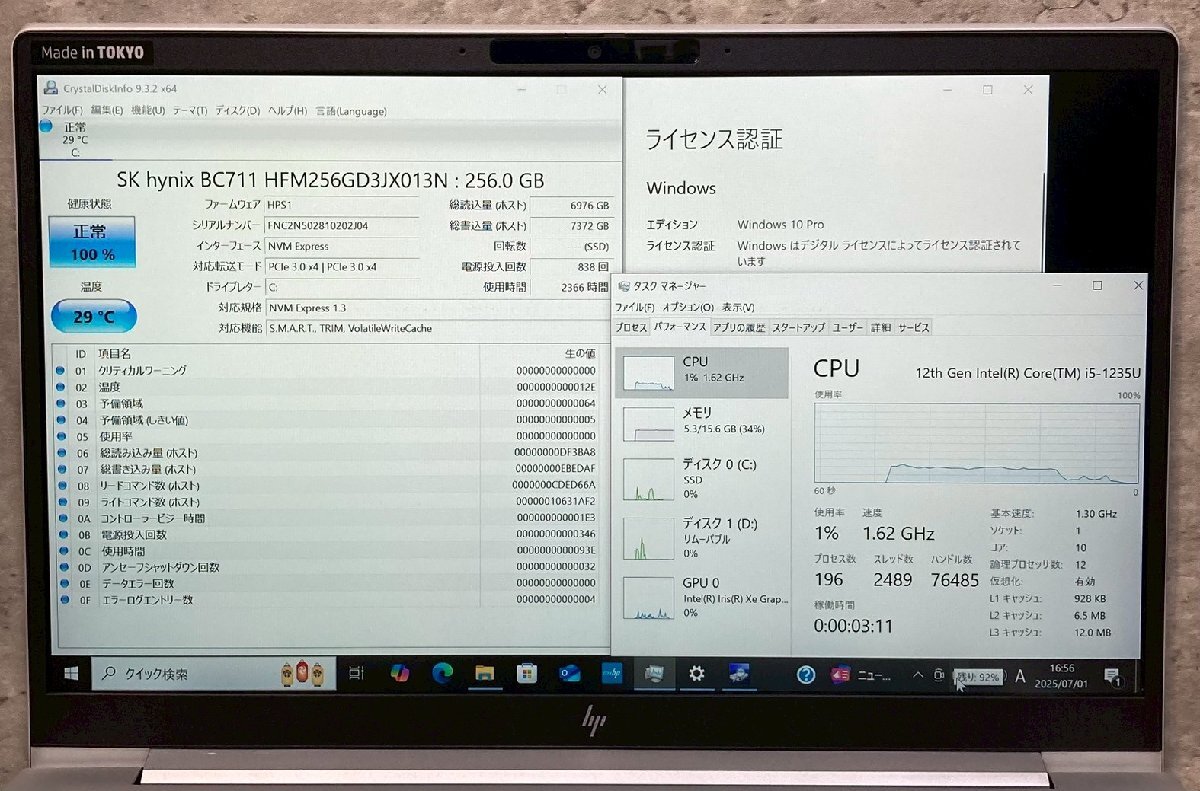
Task: Switch to the 詳細 tab
Action: (x=881, y=327)
